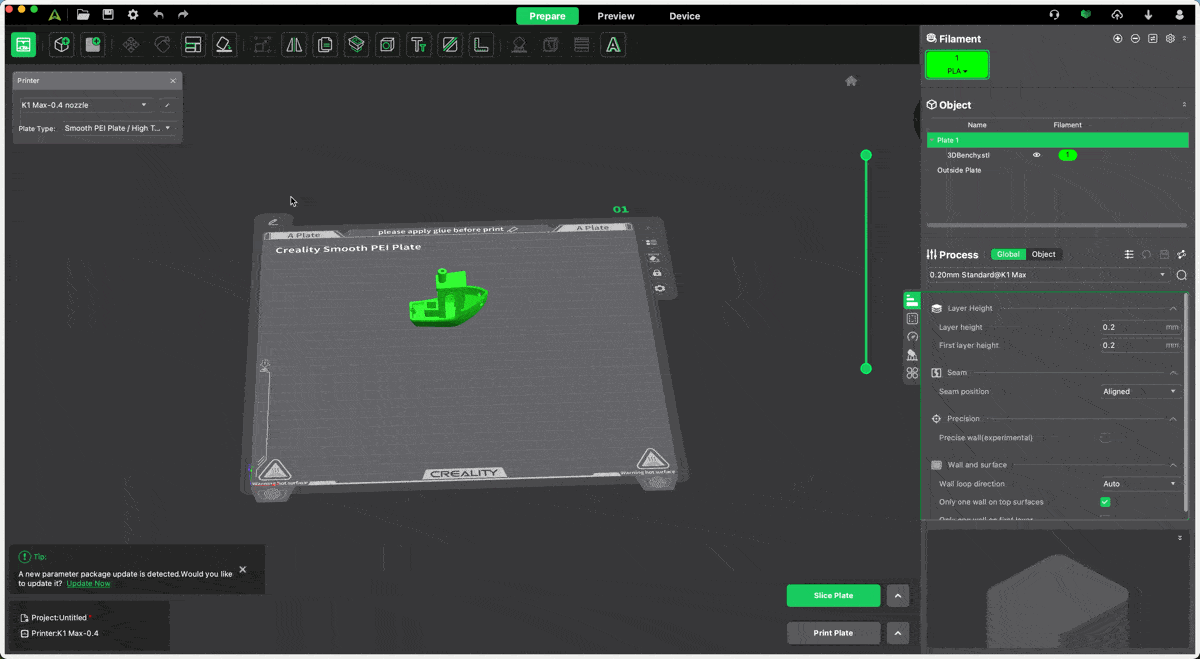Screen dimensions: 1200x659
Task: Click the mirror tool in the toolbar
Action: point(294,45)
